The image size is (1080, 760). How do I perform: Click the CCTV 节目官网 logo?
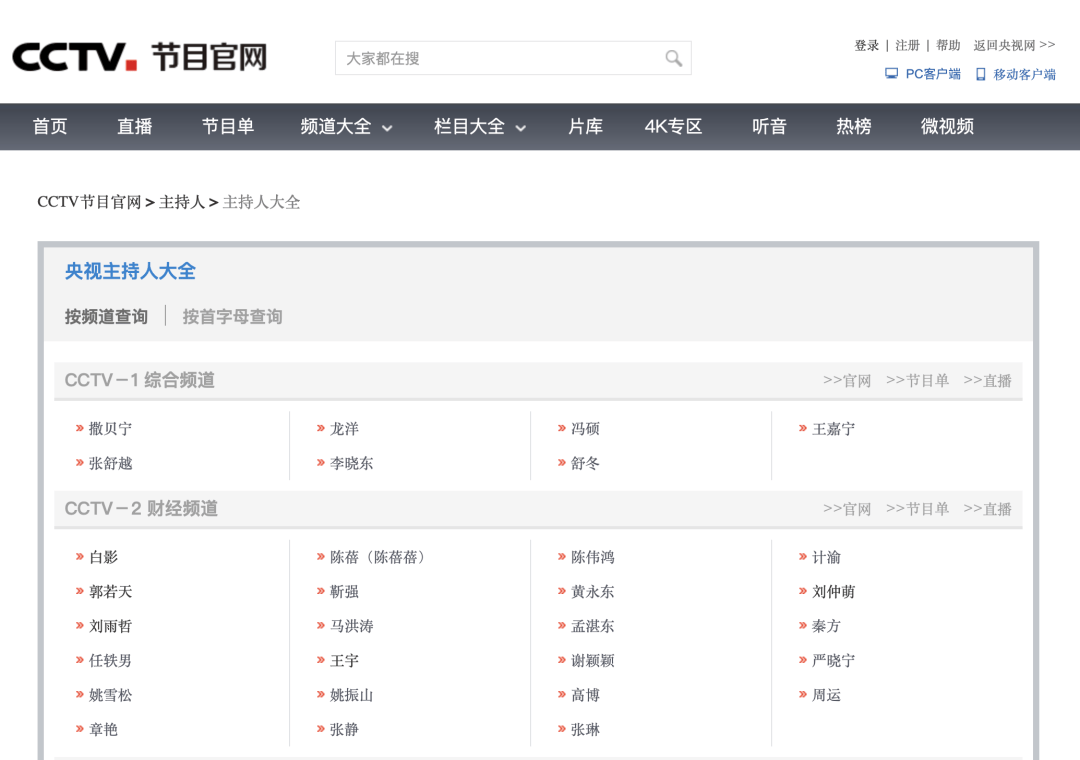tap(140, 57)
